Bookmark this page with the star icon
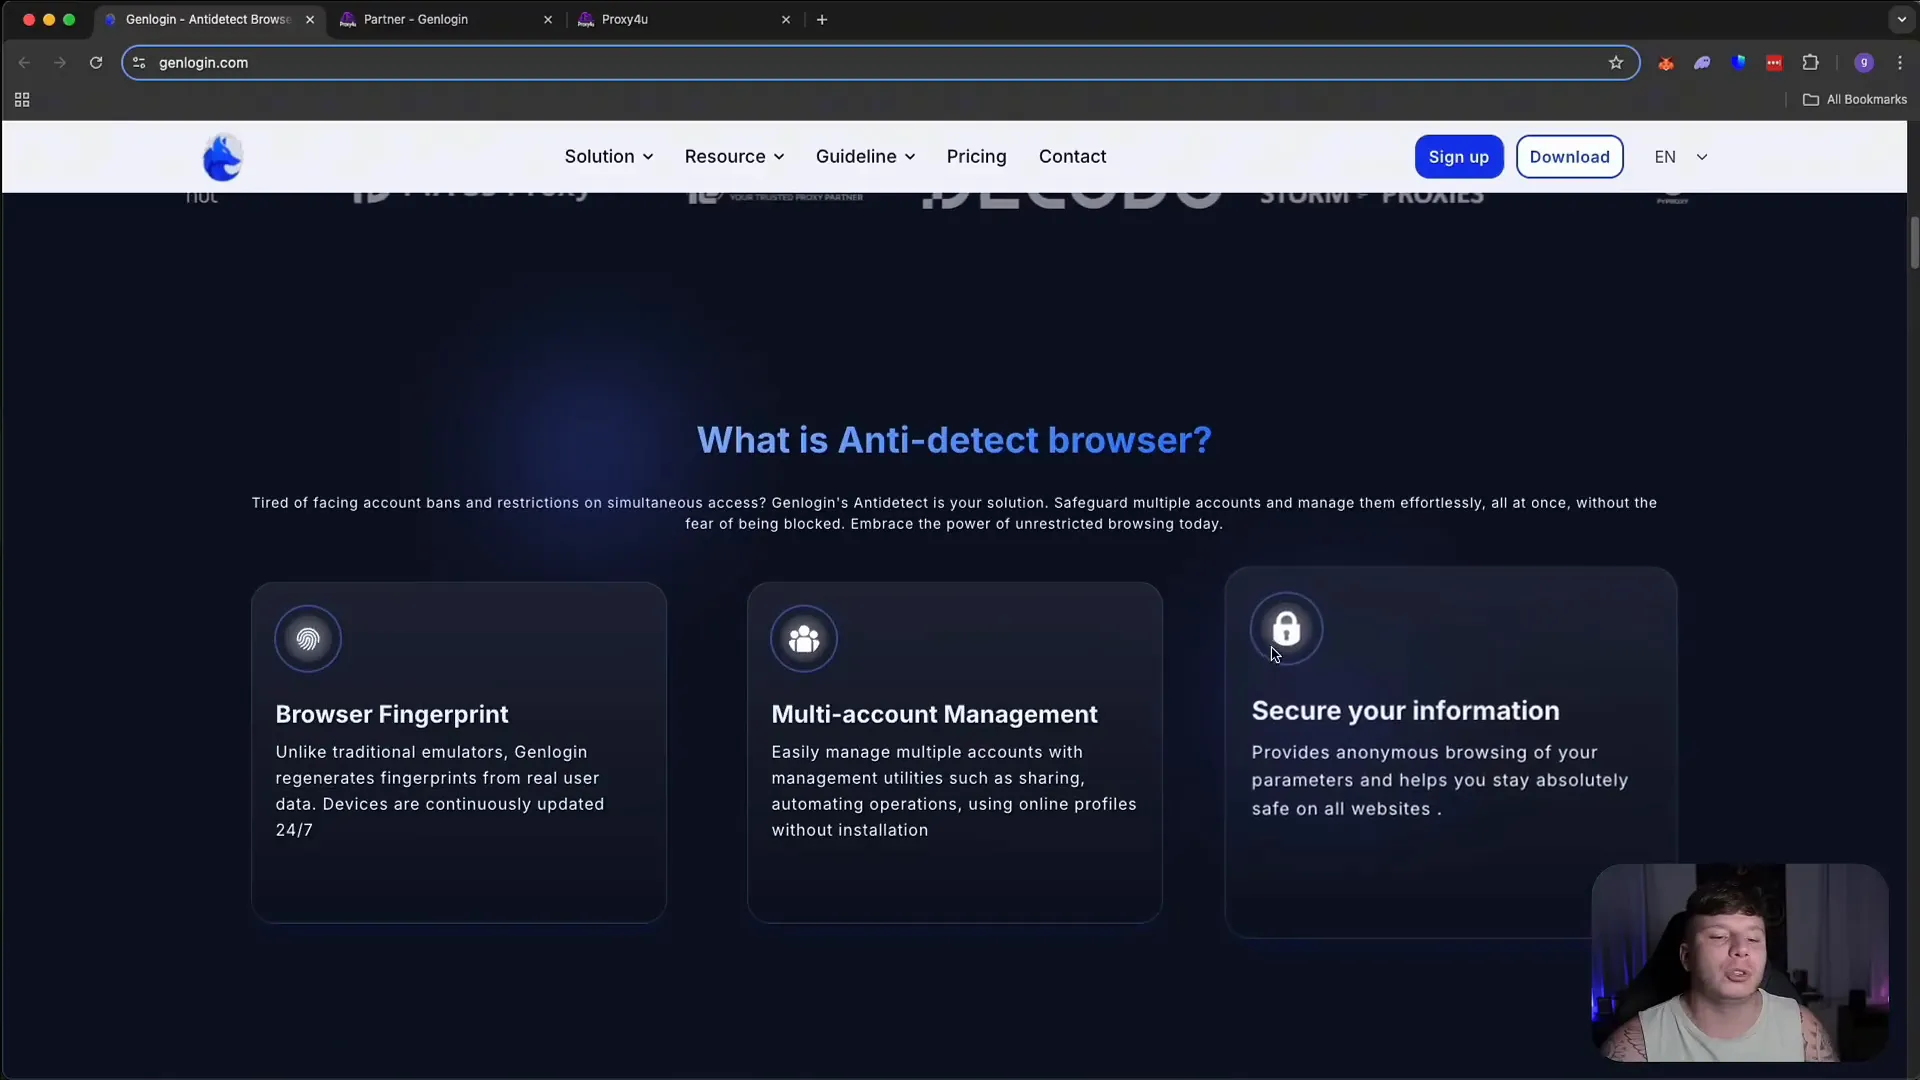Screen dimensions: 1920x1080 tap(1616, 62)
